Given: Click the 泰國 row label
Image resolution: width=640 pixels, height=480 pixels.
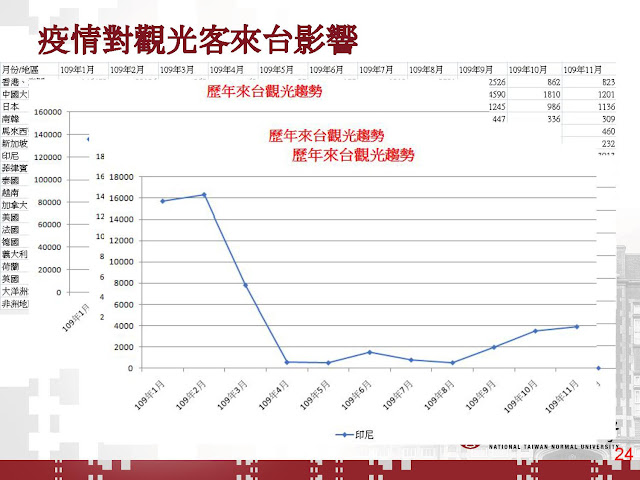Looking at the screenshot, I should tap(11, 180).
